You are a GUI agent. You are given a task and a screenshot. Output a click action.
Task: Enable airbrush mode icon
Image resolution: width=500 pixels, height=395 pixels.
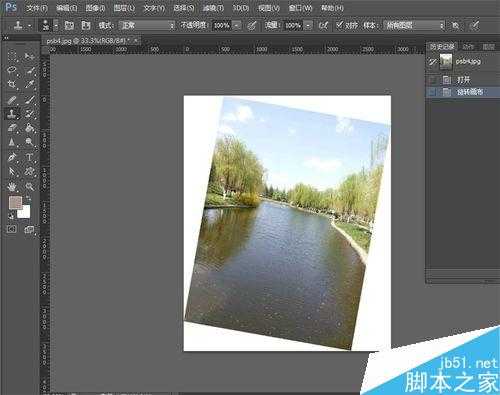323,25
